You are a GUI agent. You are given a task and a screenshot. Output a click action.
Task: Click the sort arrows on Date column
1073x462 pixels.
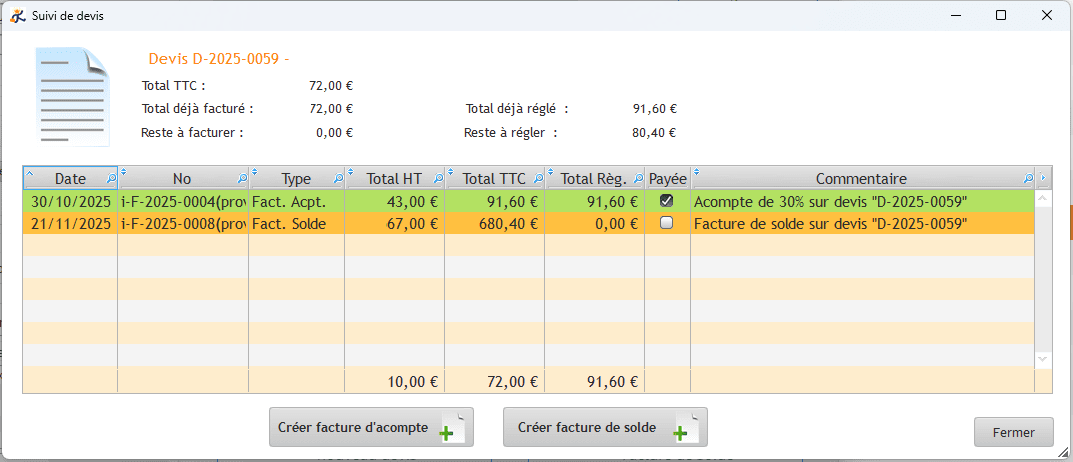(x=29, y=173)
